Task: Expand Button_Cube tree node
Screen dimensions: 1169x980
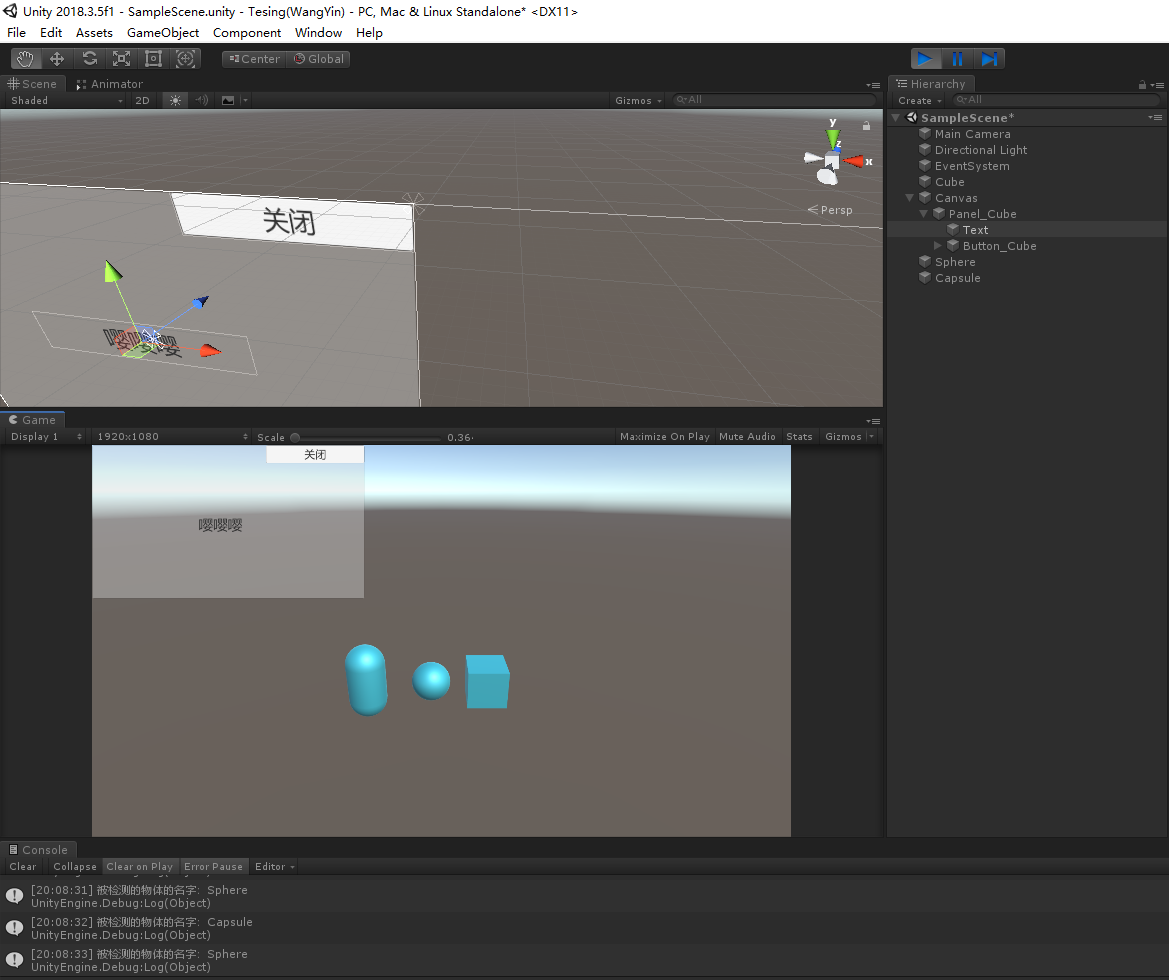Action: coord(937,246)
